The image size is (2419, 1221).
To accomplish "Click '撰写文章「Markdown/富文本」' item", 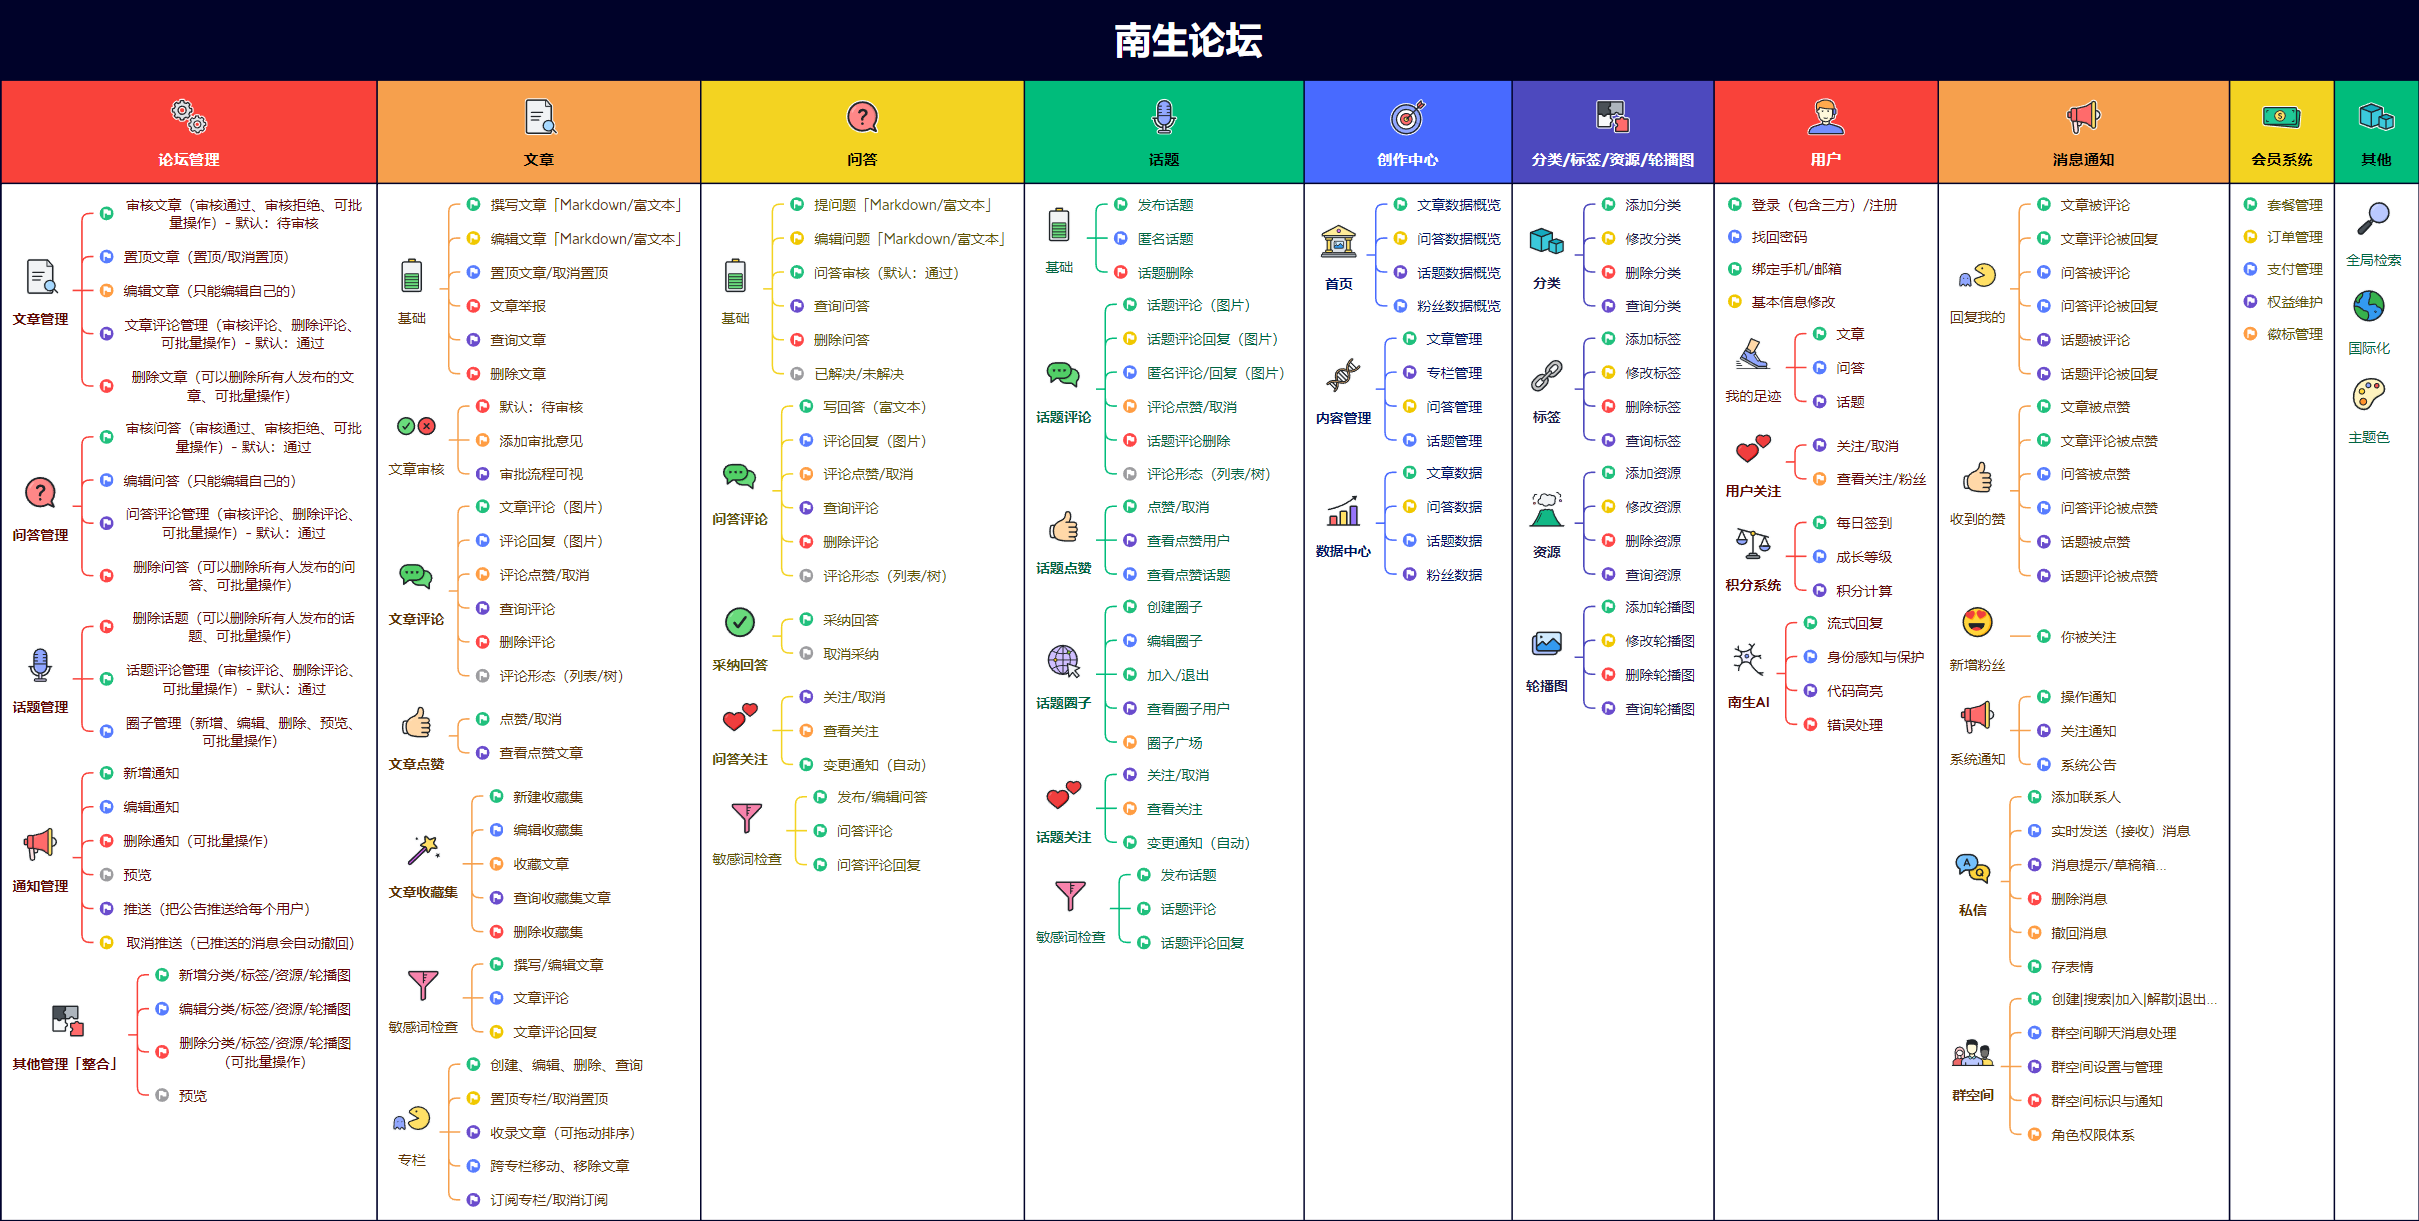I will (x=587, y=205).
